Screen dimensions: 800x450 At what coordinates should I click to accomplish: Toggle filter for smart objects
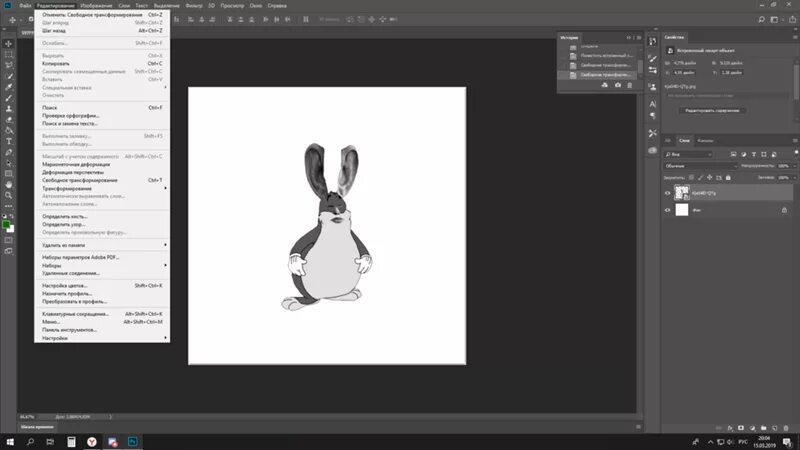(774, 154)
